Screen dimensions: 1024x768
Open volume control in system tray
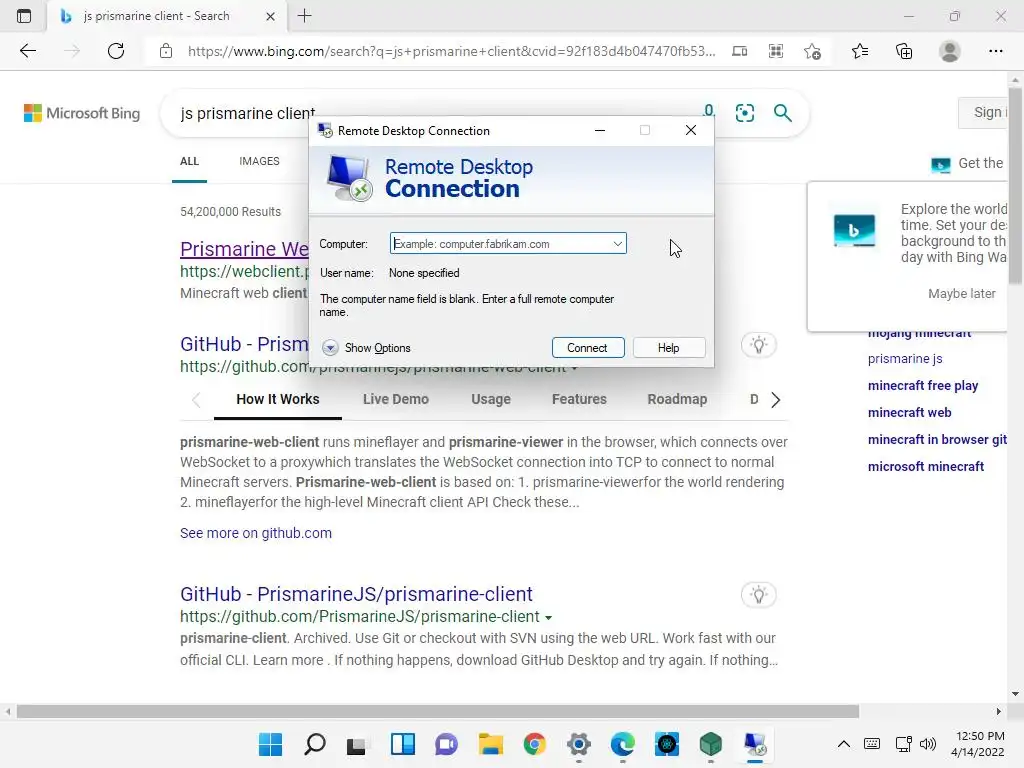(x=927, y=744)
